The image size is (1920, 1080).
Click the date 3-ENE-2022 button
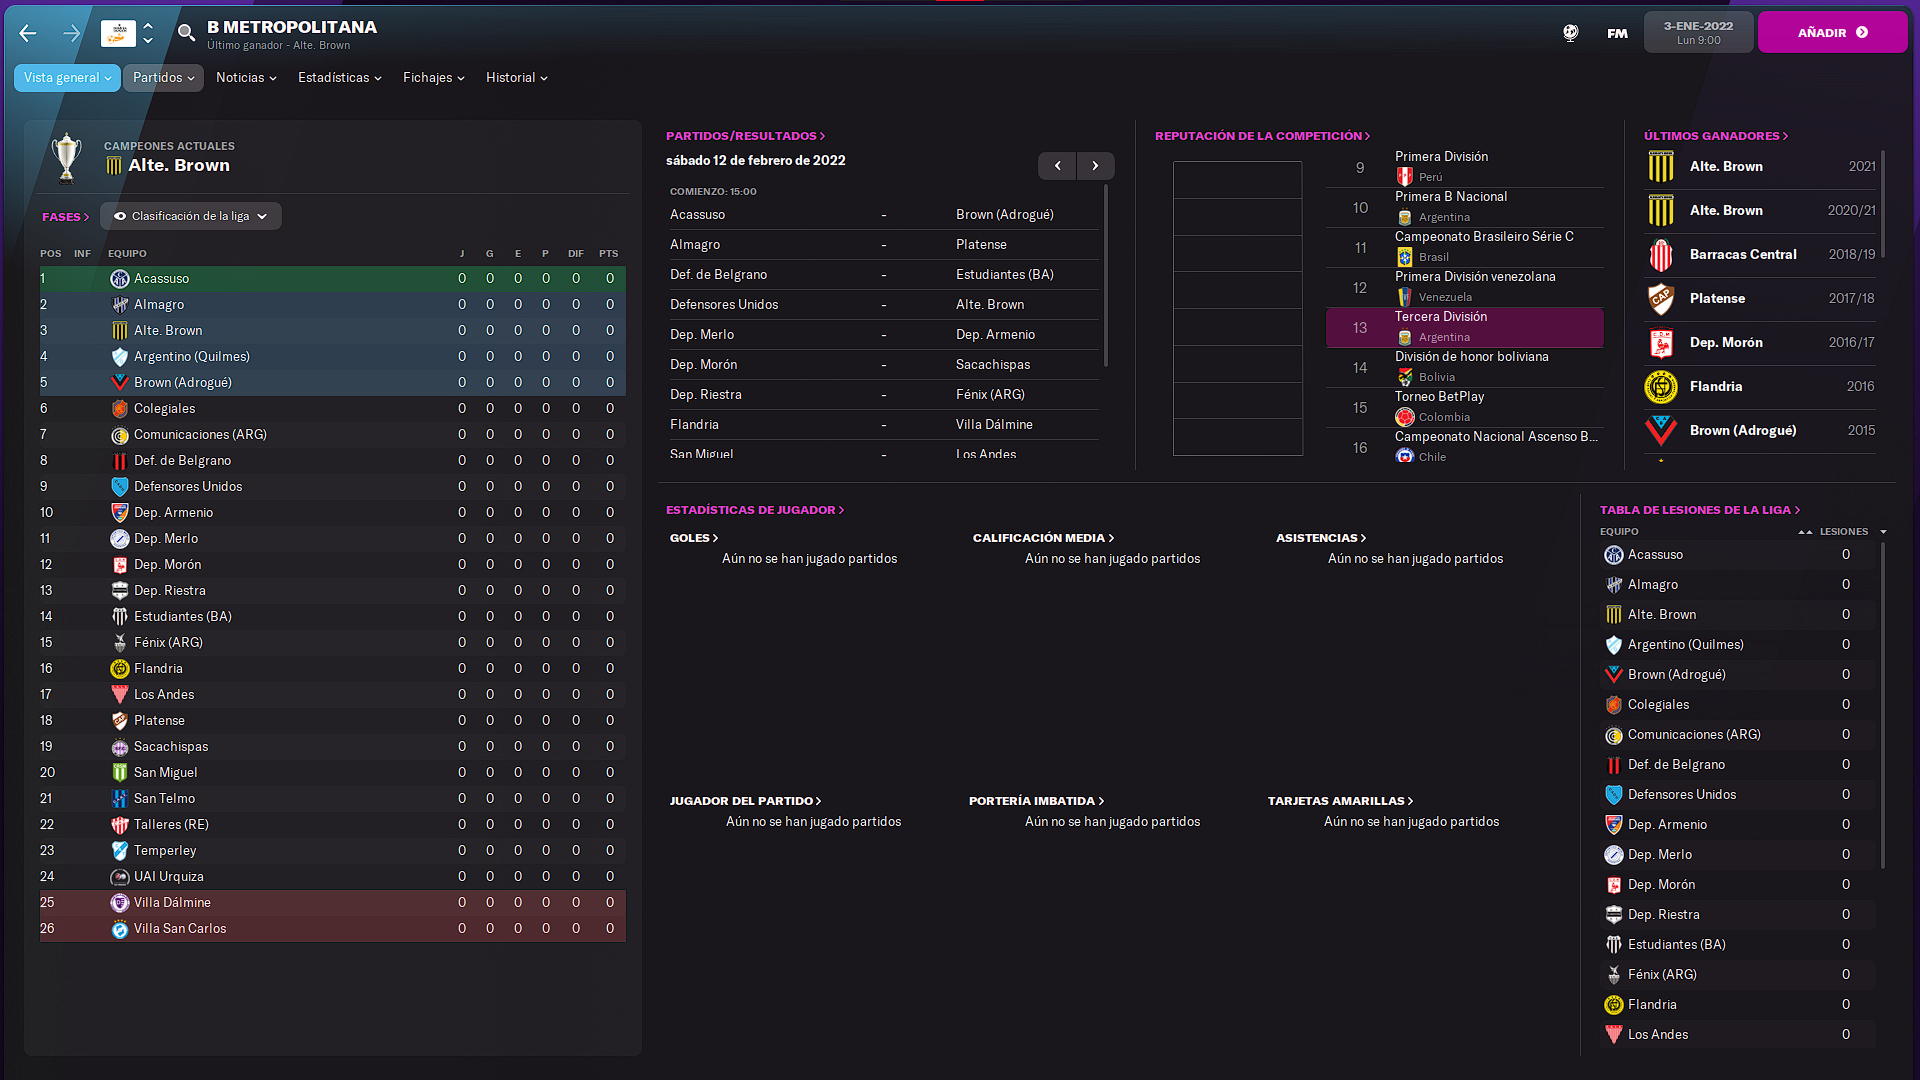[1698, 33]
